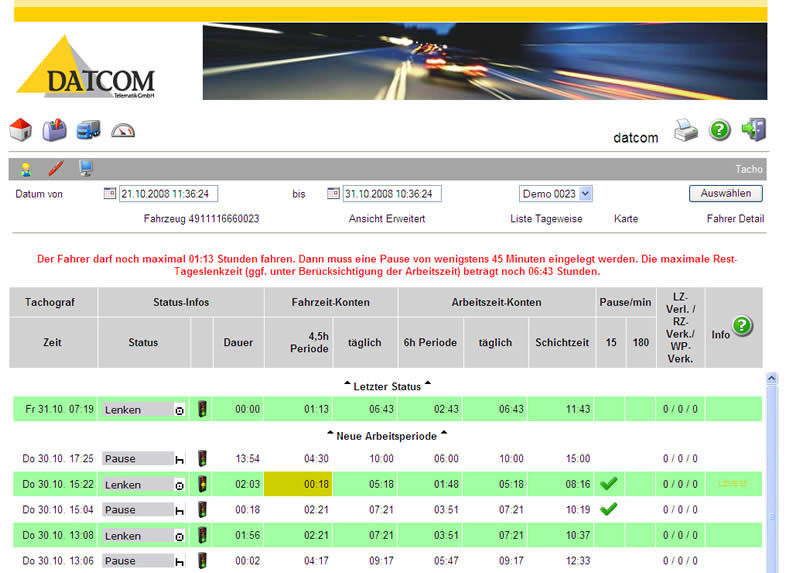The height and width of the screenshot is (573, 800).
Task: Open the Karte map view
Action: [x=626, y=218]
